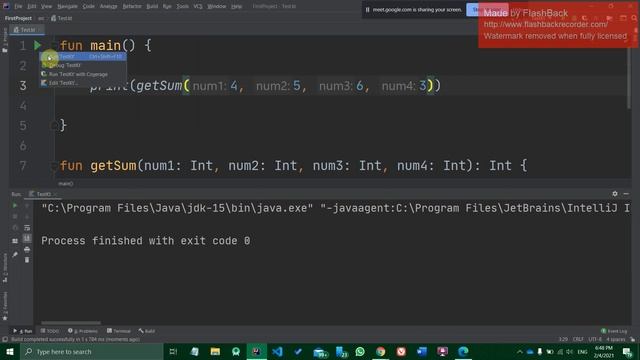Screen dimensions: 640x360
Task: Click the src breadcrumb segment
Action: (41, 18)
